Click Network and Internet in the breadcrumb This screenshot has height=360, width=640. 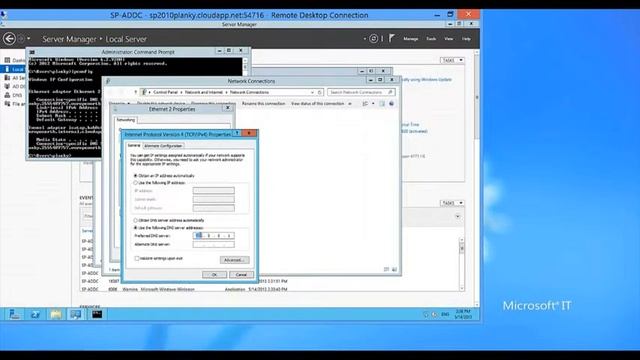coord(204,92)
